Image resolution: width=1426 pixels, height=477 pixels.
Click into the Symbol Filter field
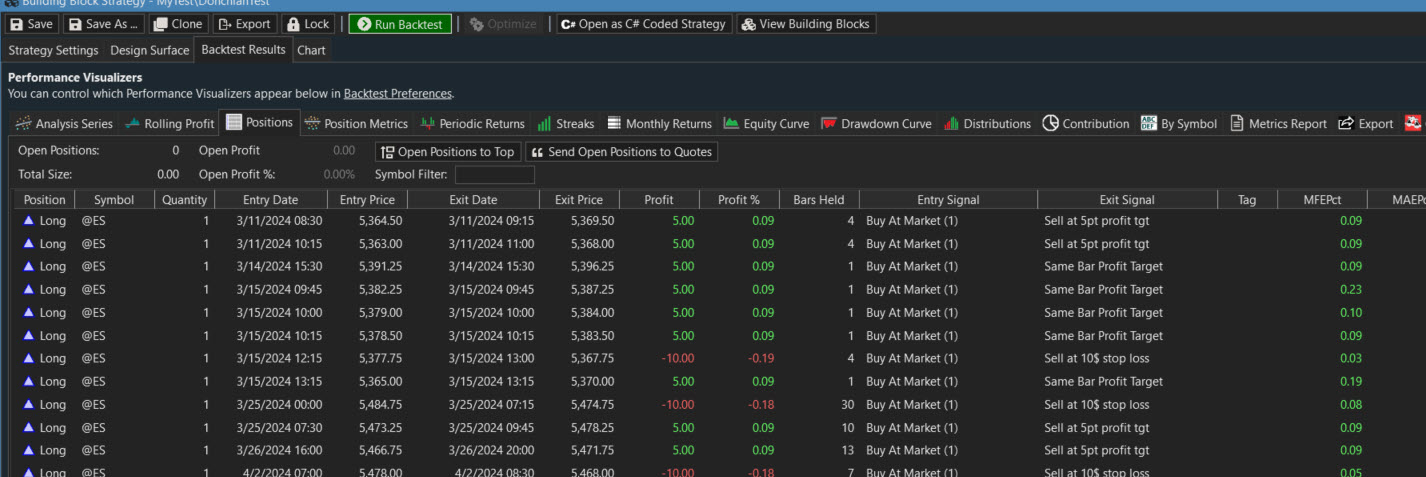click(494, 175)
